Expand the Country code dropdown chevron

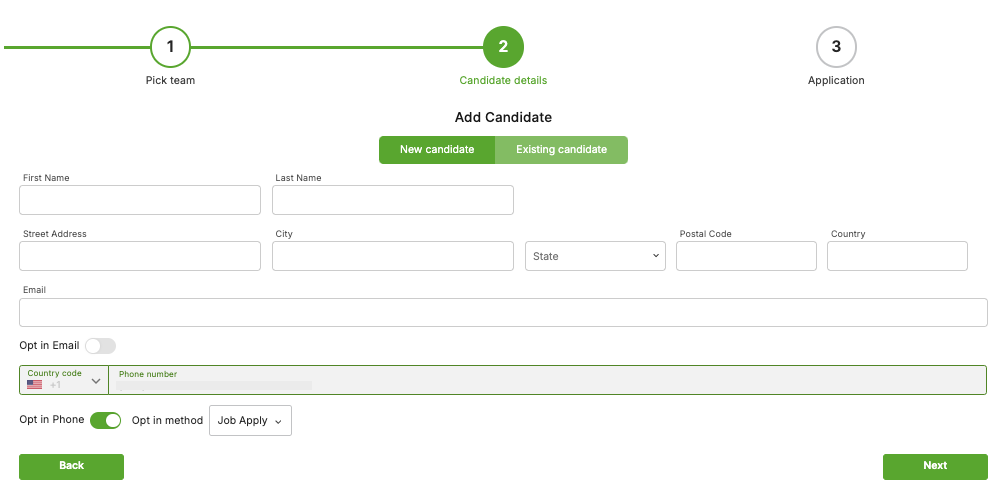pyautogui.click(x=96, y=381)
